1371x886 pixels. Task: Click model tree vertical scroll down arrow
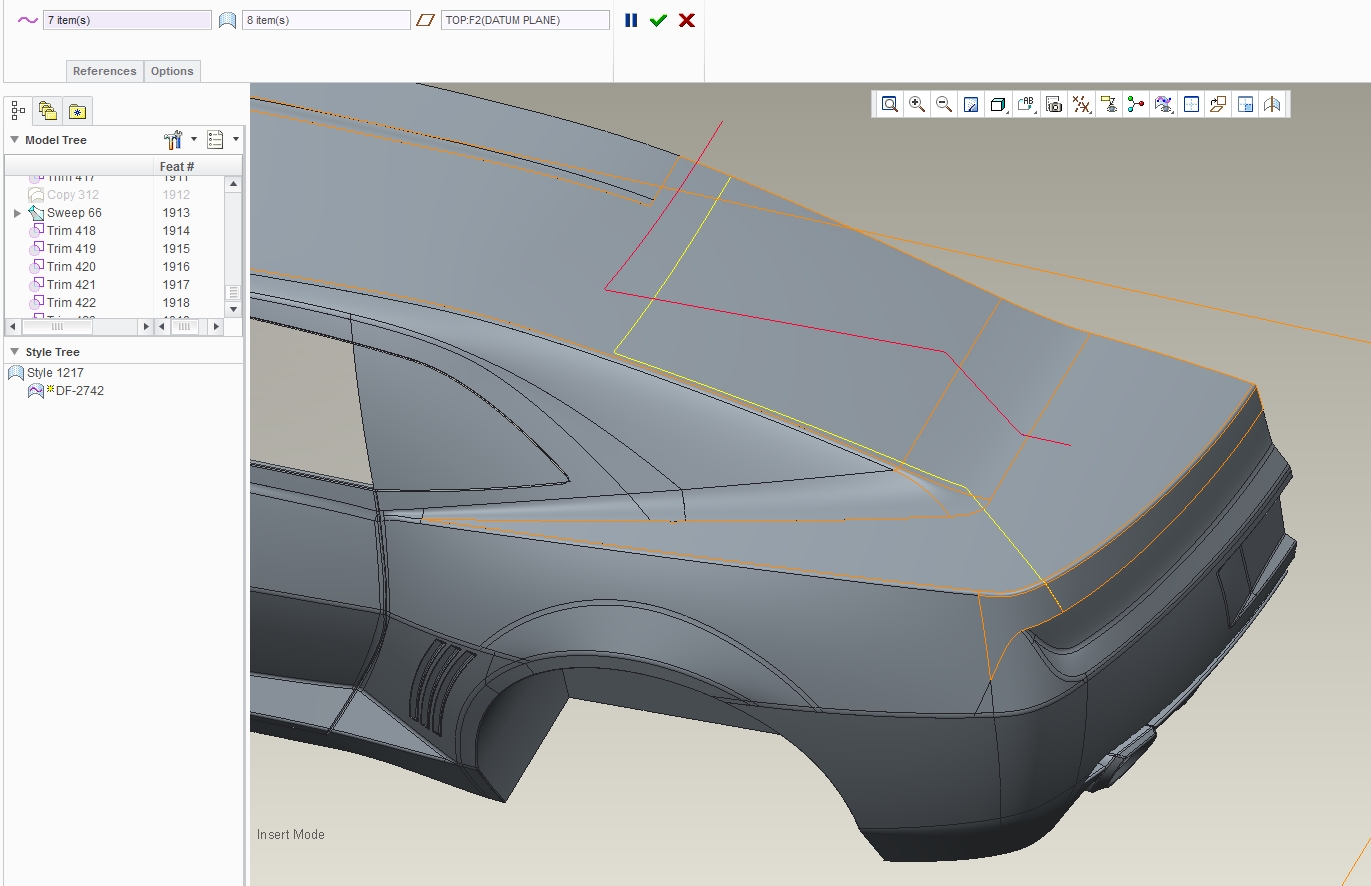[234, 310]
